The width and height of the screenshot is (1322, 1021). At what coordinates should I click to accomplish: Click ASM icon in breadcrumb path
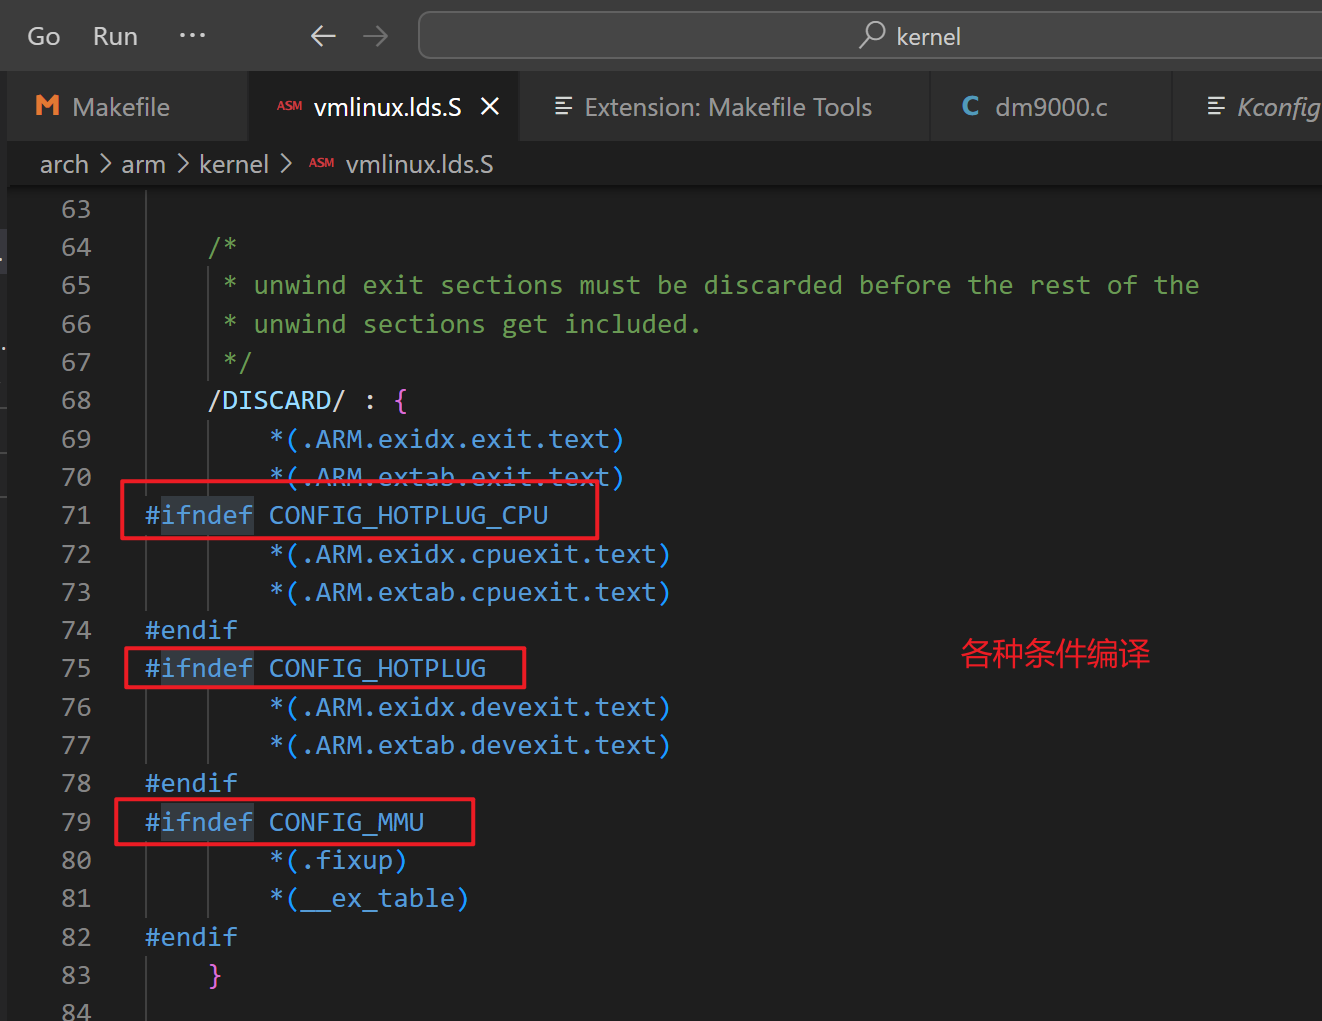pyautogui.click(x=321, y=163)
